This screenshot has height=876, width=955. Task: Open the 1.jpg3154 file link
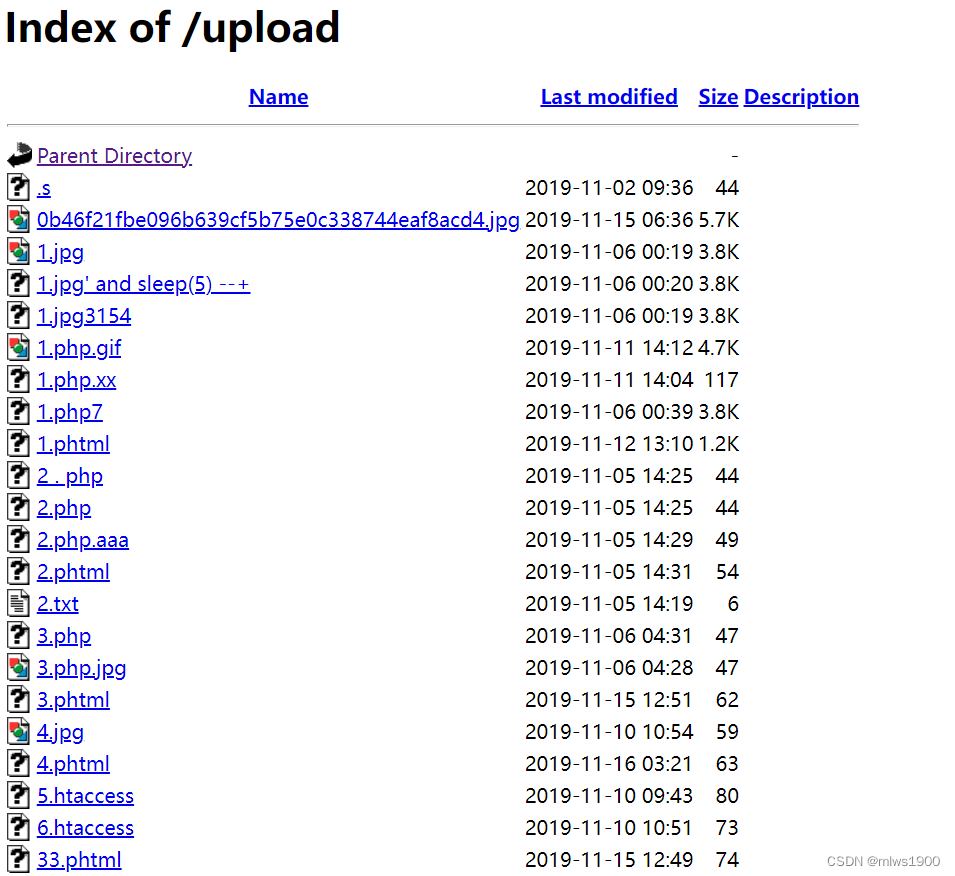[84, 316]
